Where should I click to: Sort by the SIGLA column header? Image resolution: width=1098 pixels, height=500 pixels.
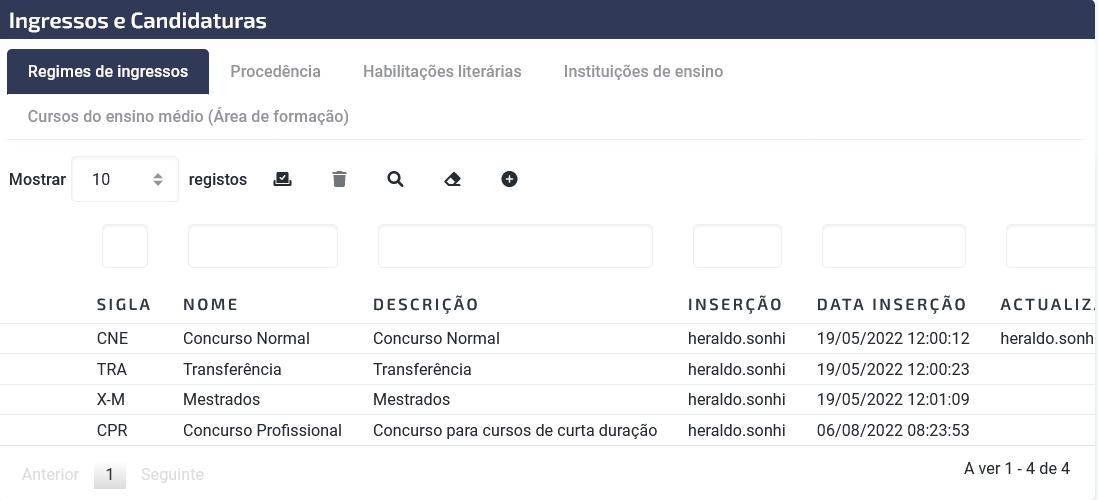tap(124, 305)
